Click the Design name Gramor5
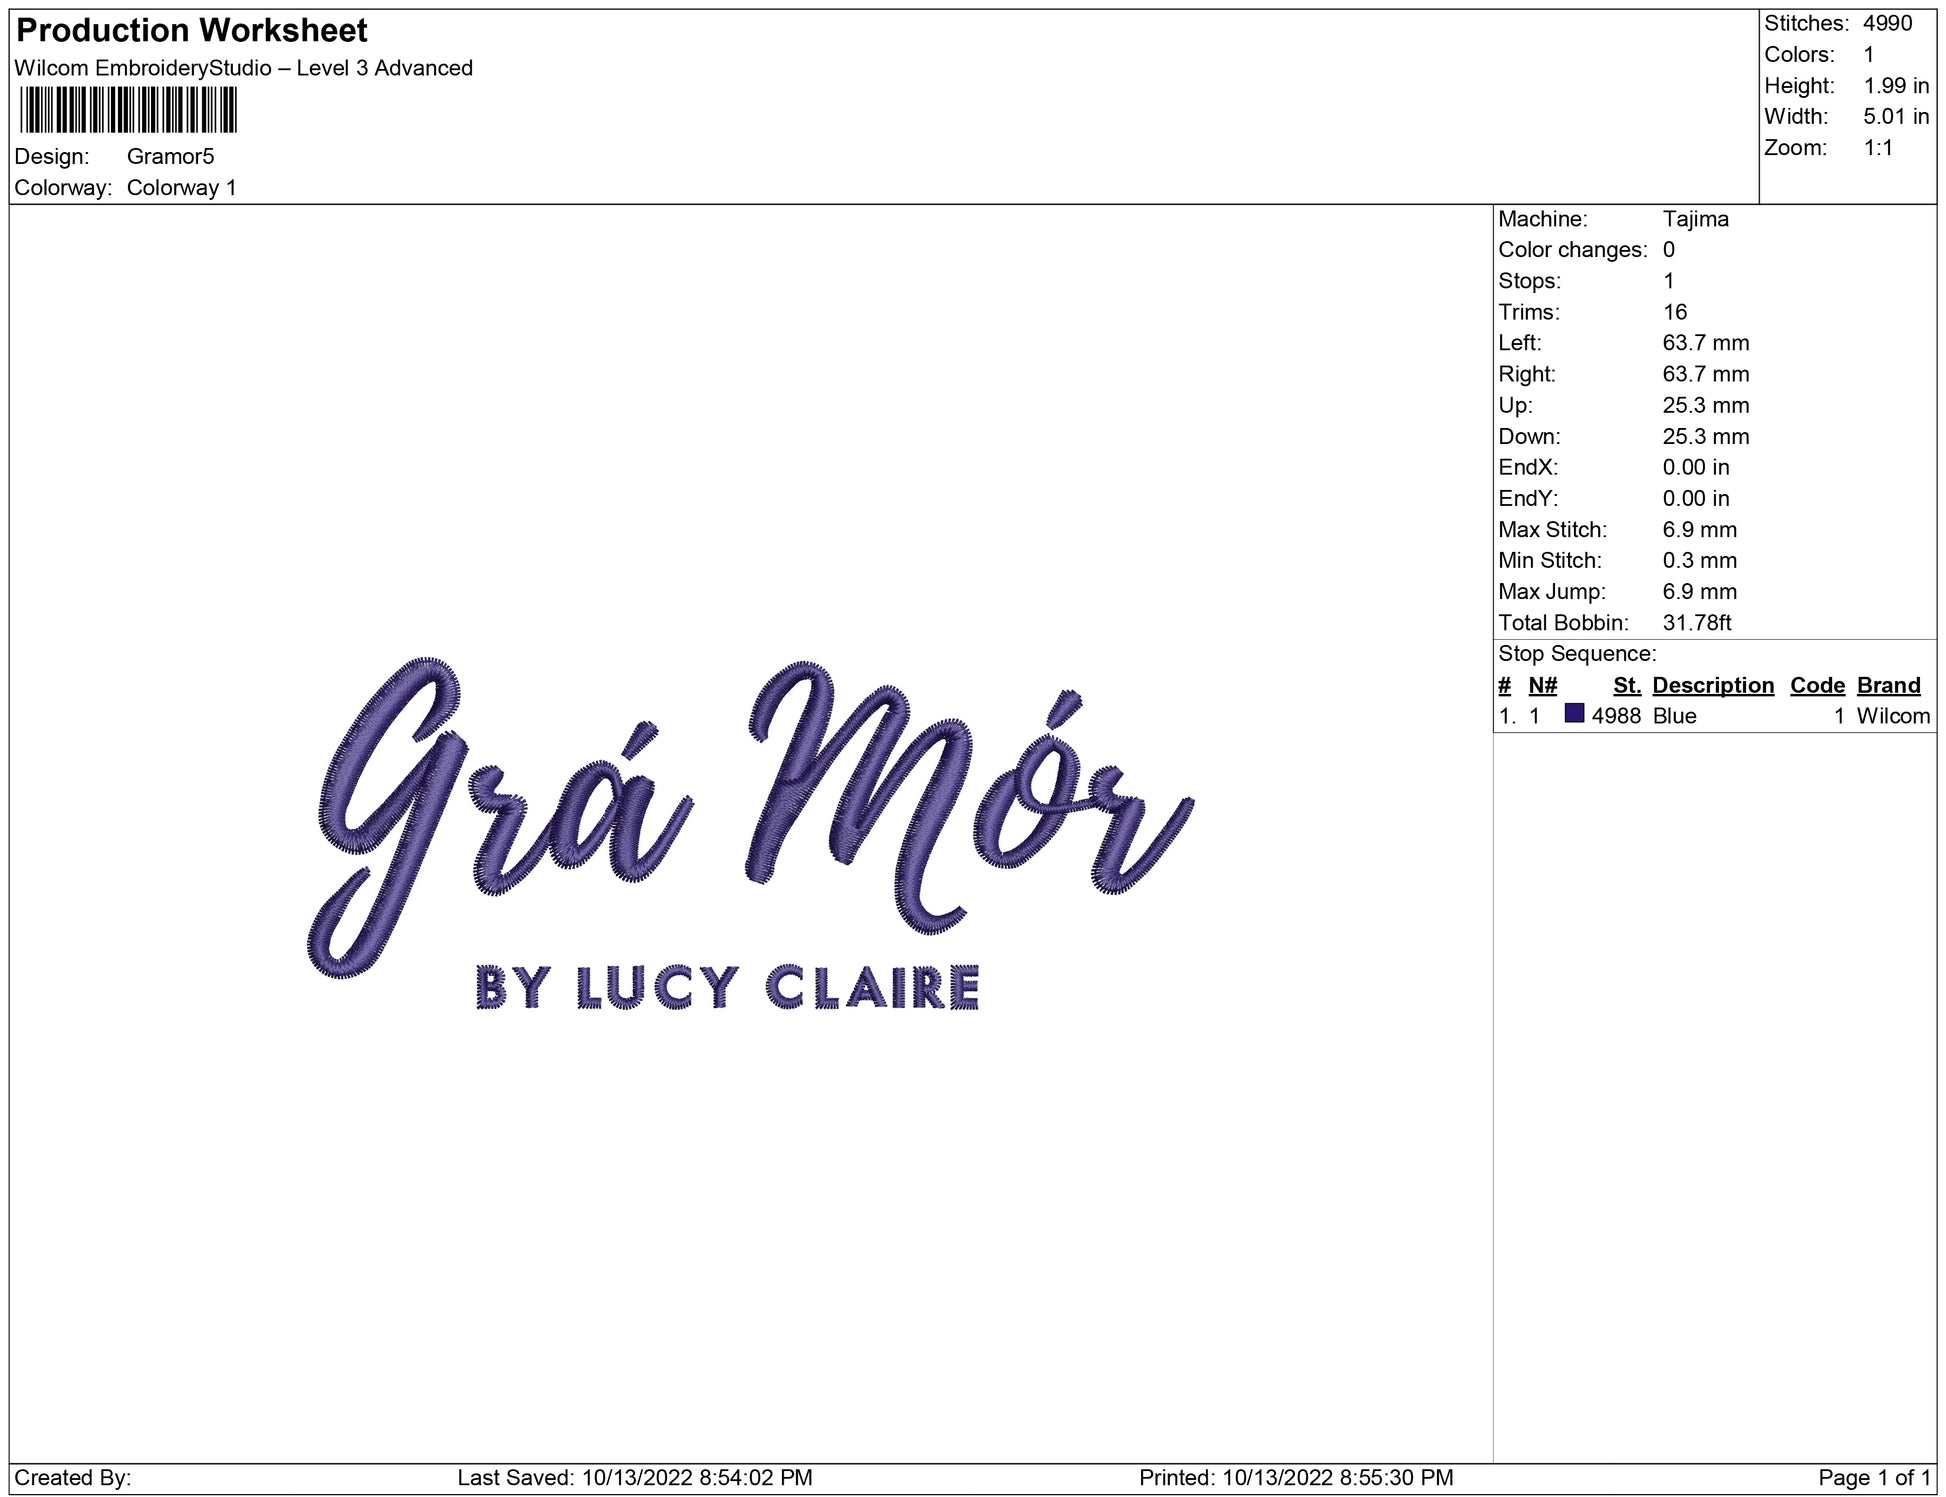1946x1497 pixels. coord(170,156)
